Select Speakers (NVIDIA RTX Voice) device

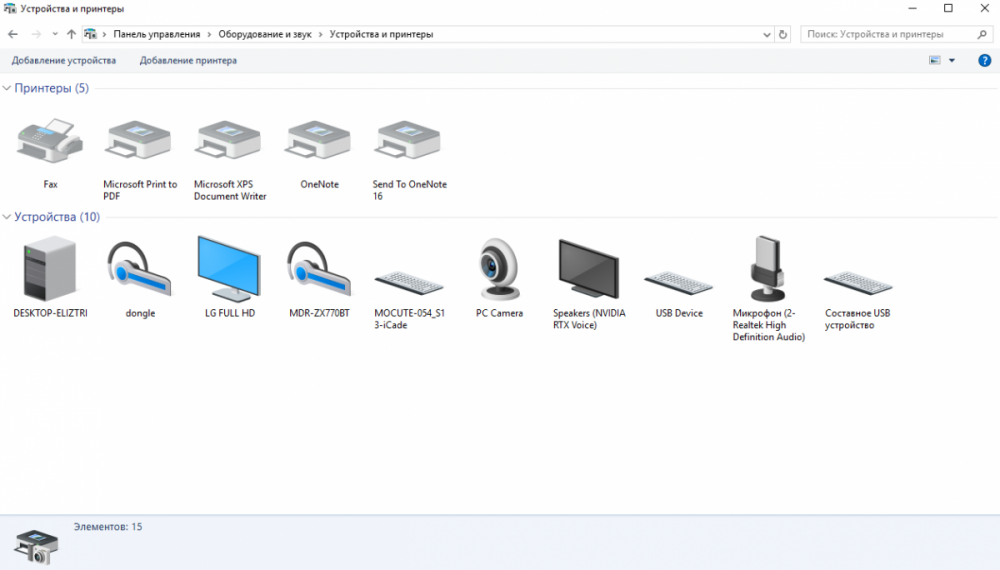pos(589,270)
